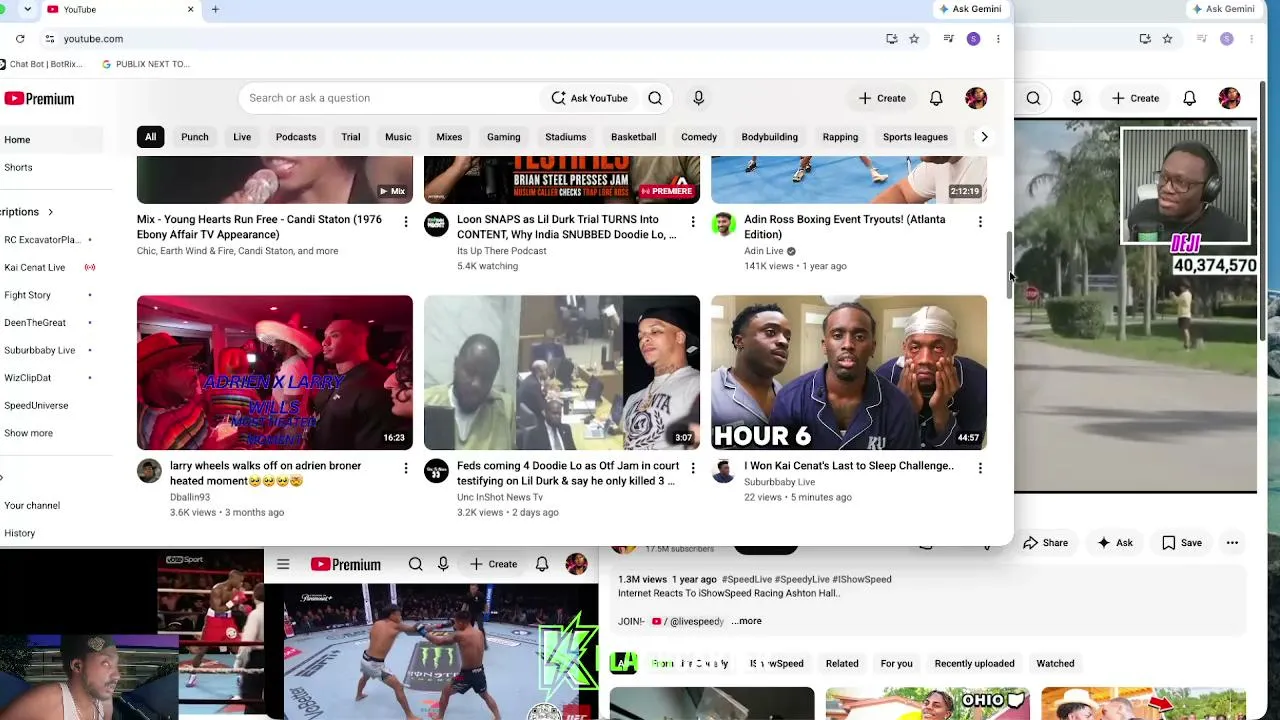Reload the youtube.com page
The width and height of the screenshot is (1280, 720).
pos(20,39)
